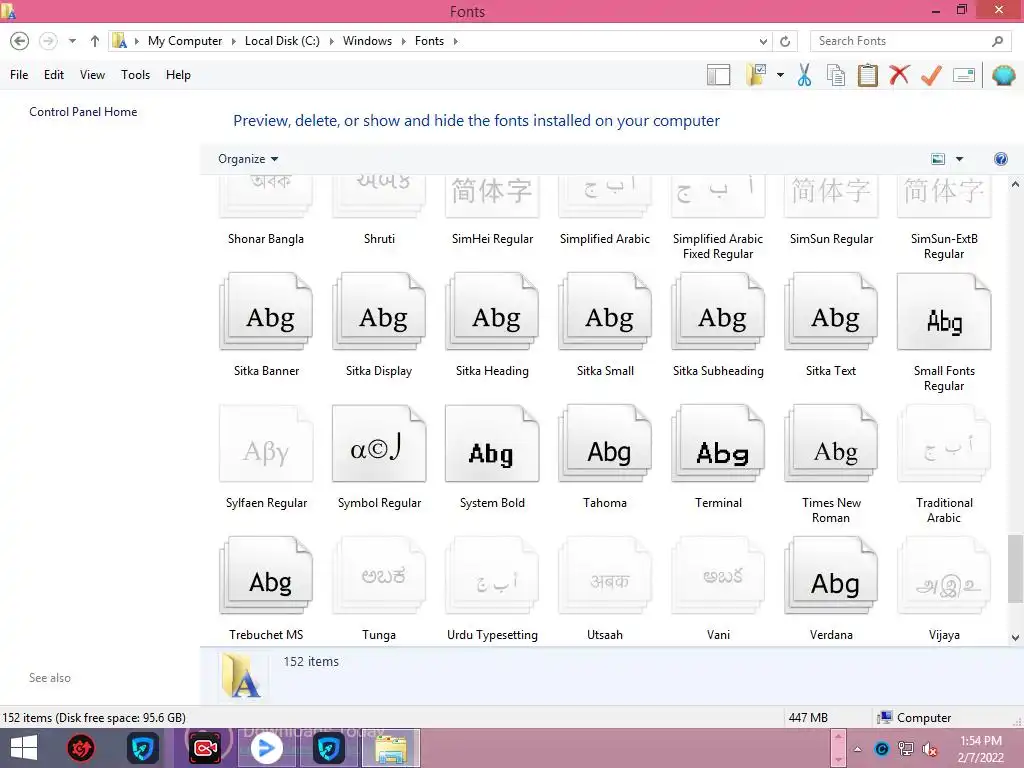Select the Small Fonts Regular font

click(x=944, y=333)
